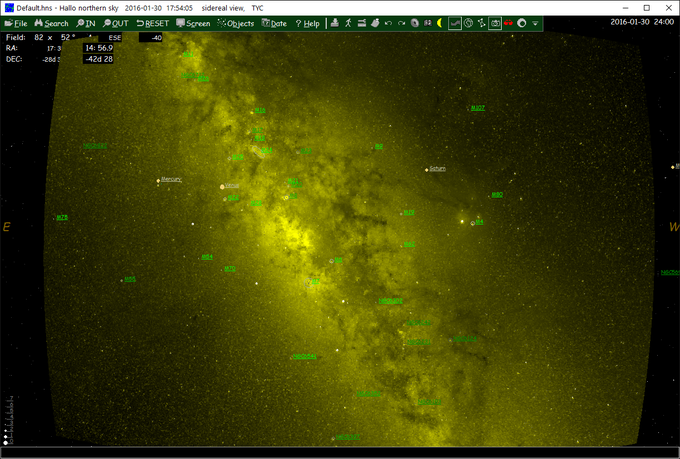680x459 pixels.
Task: Select the Saturn planet label
Action: pyautogui.click(x=438, y=169)
